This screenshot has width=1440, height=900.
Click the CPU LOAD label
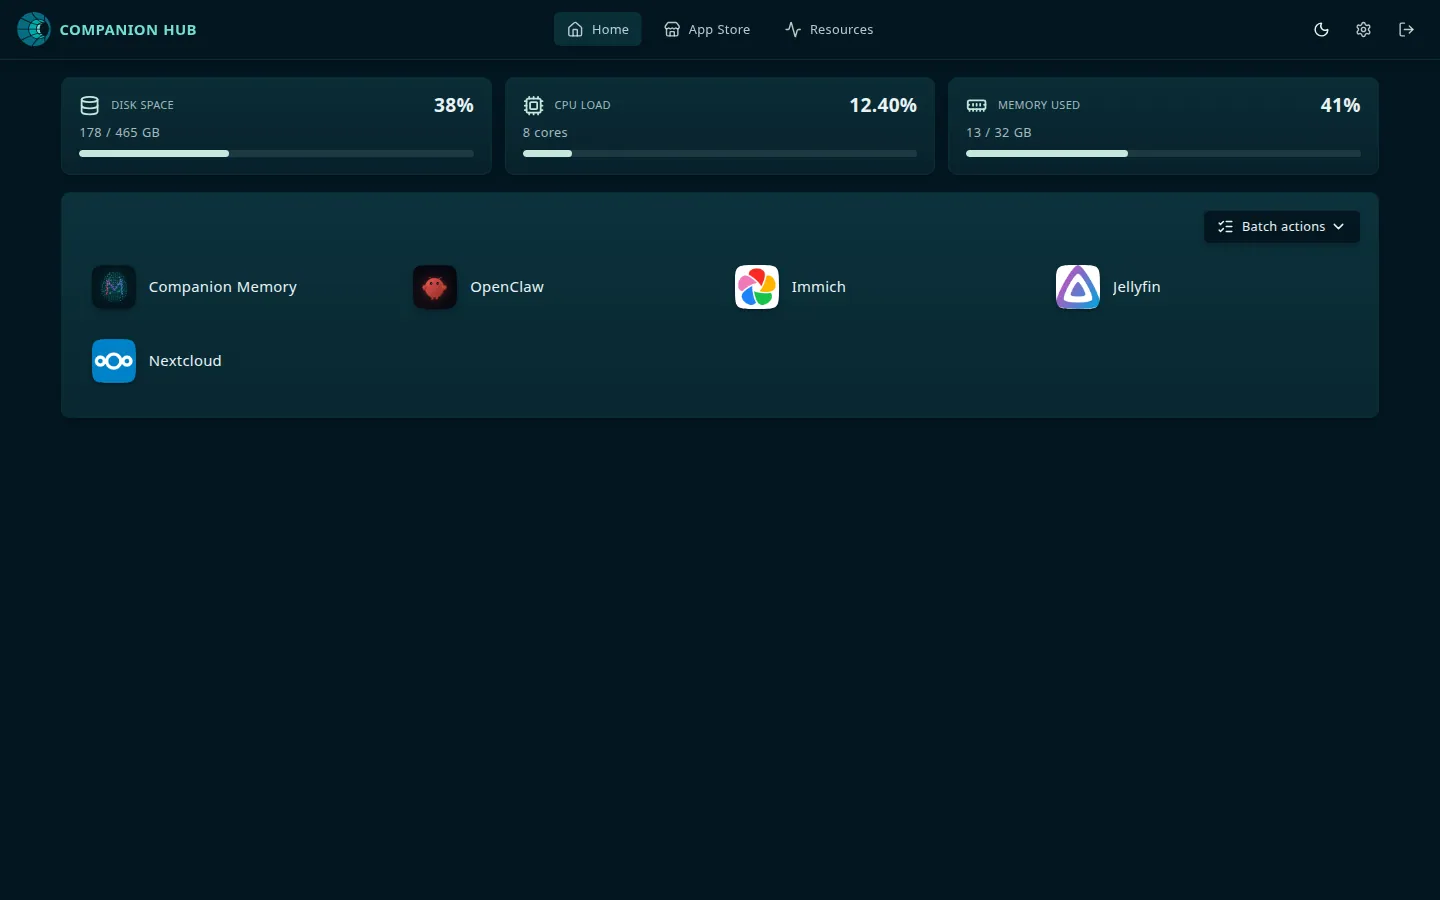coord(582,105)
